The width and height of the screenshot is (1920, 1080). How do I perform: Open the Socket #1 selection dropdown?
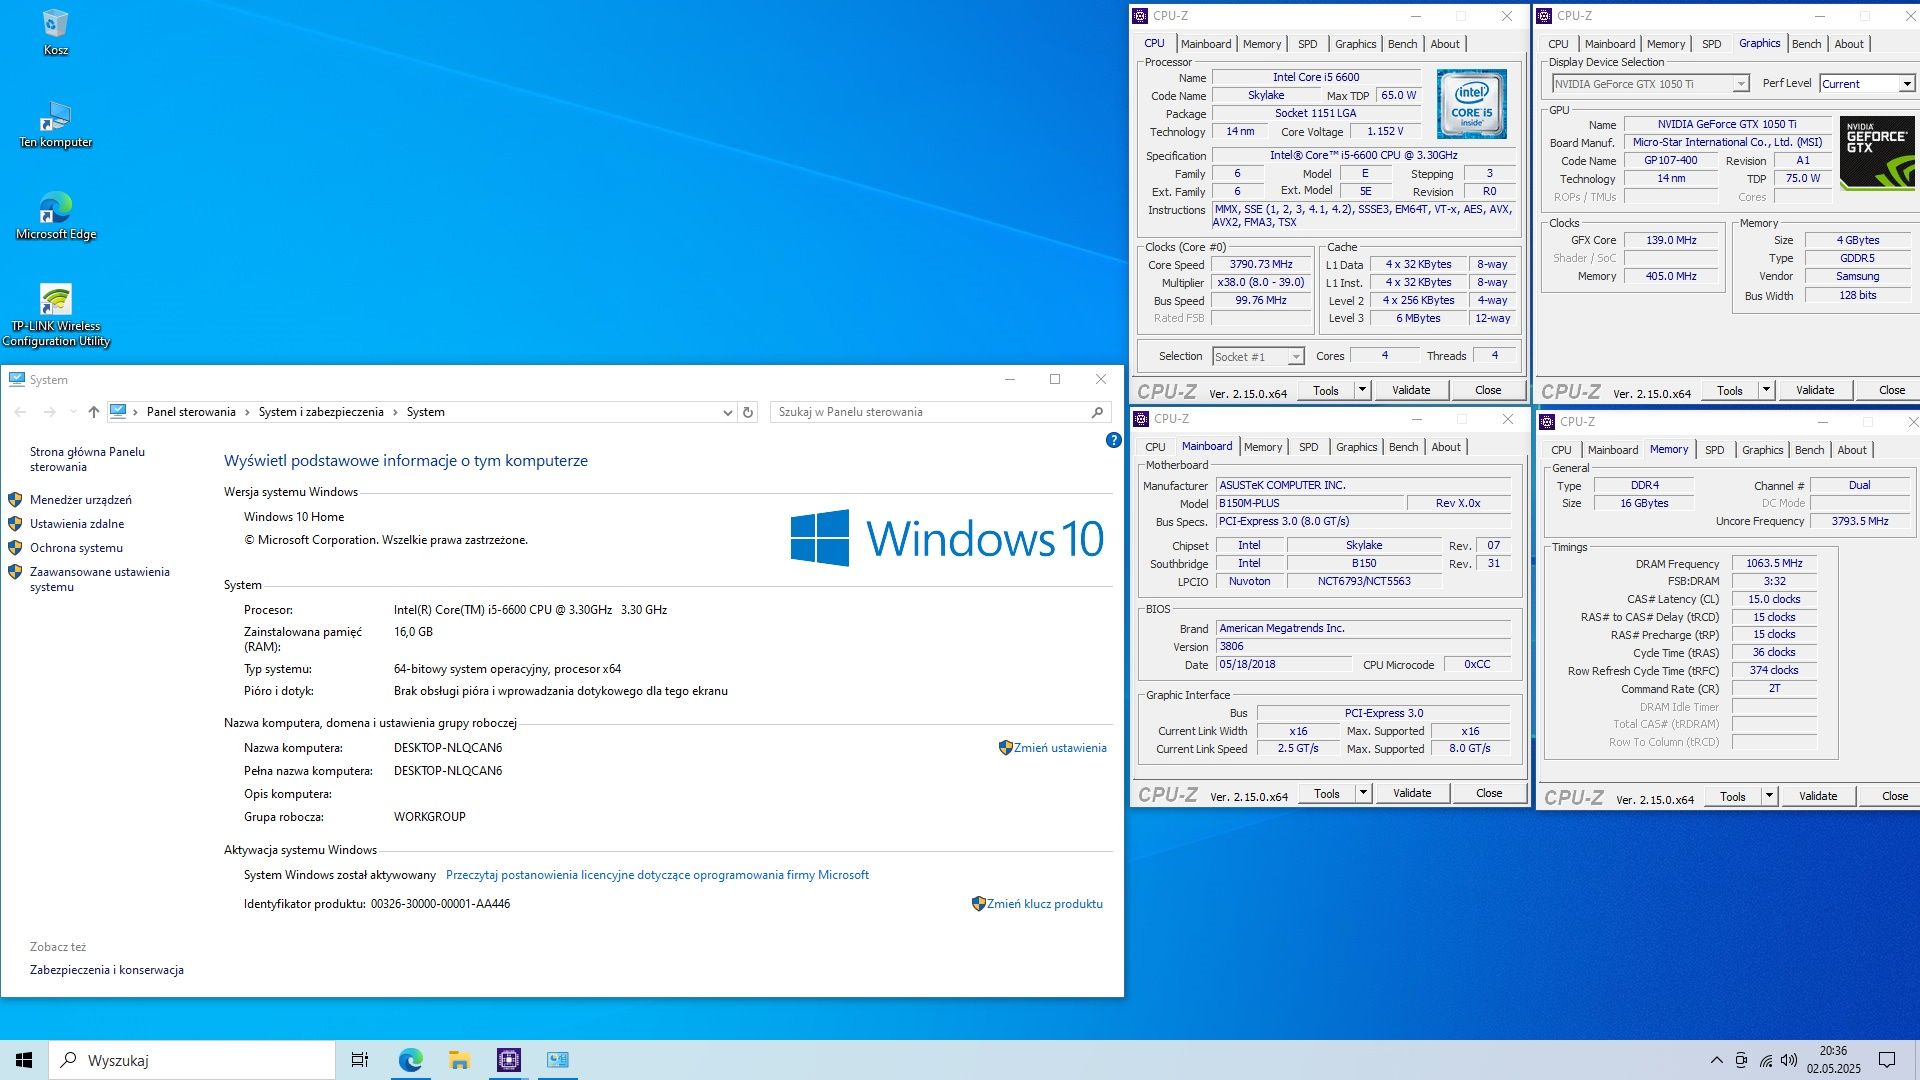[1295, 357]
